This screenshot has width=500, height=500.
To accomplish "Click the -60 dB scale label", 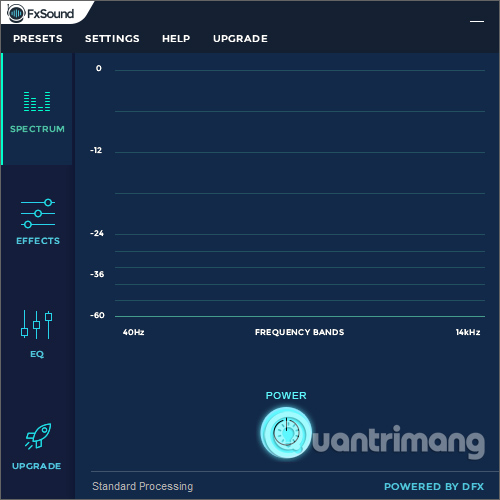I will point(97,315).
